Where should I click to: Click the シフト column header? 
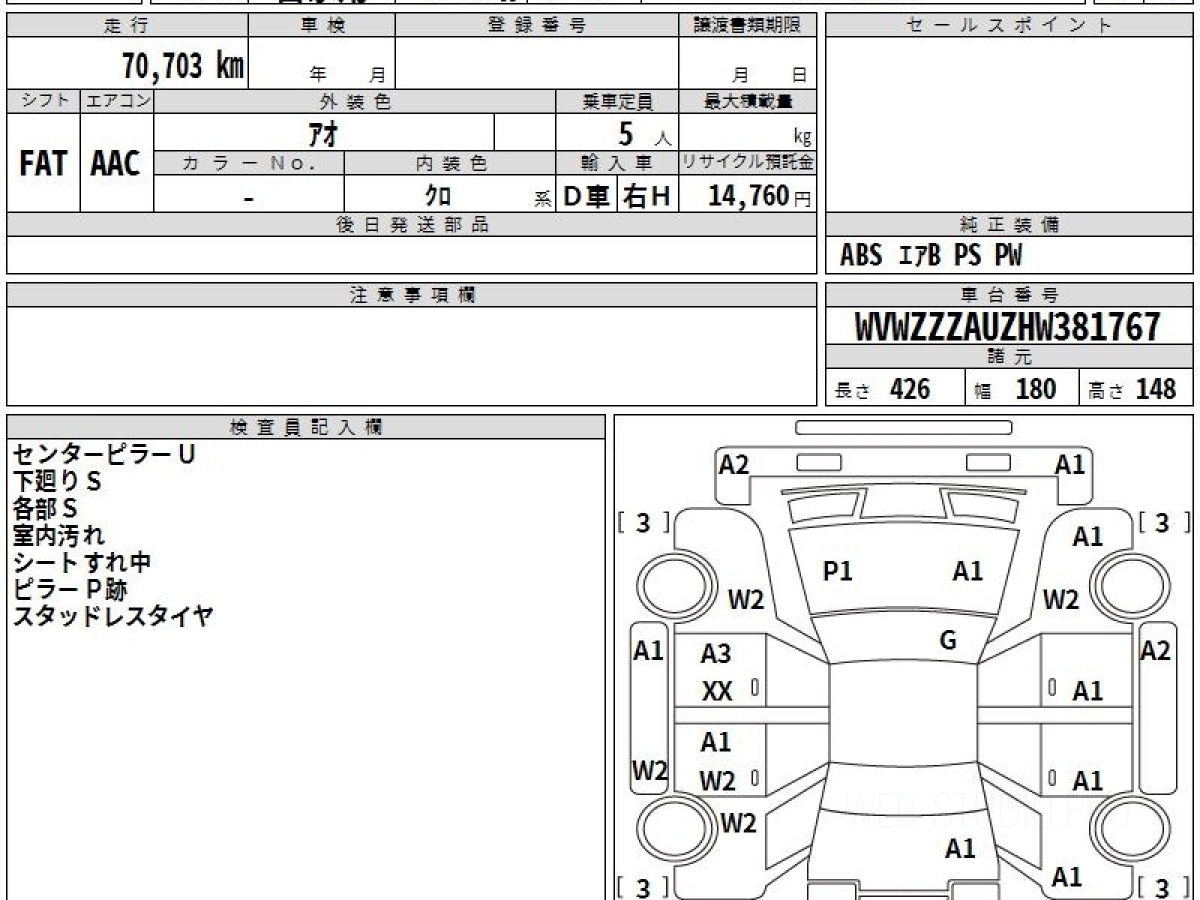coord(43,101)
